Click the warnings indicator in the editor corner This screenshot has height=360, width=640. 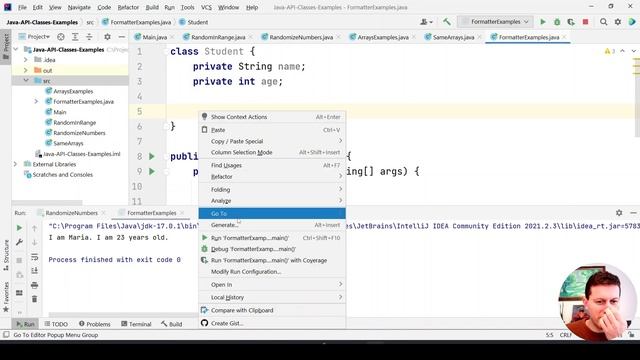[610, 51]
